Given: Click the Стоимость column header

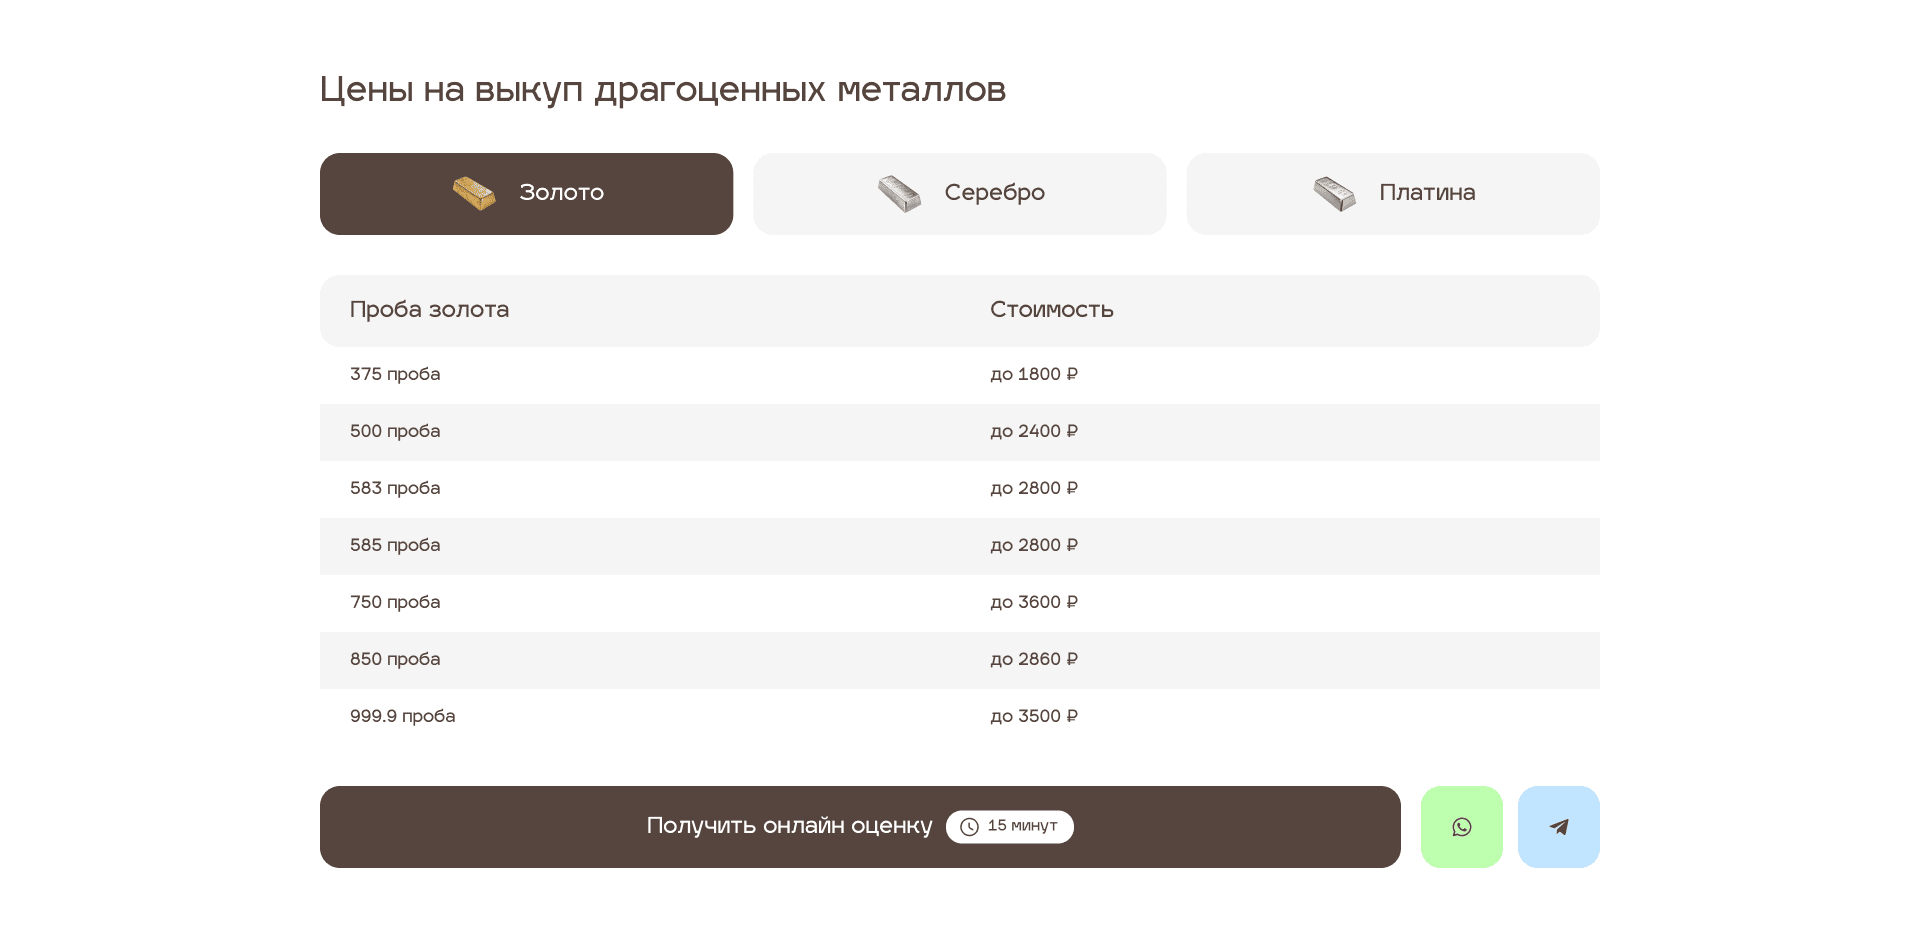Looking at the screenshot, I should click(1051, 310).
